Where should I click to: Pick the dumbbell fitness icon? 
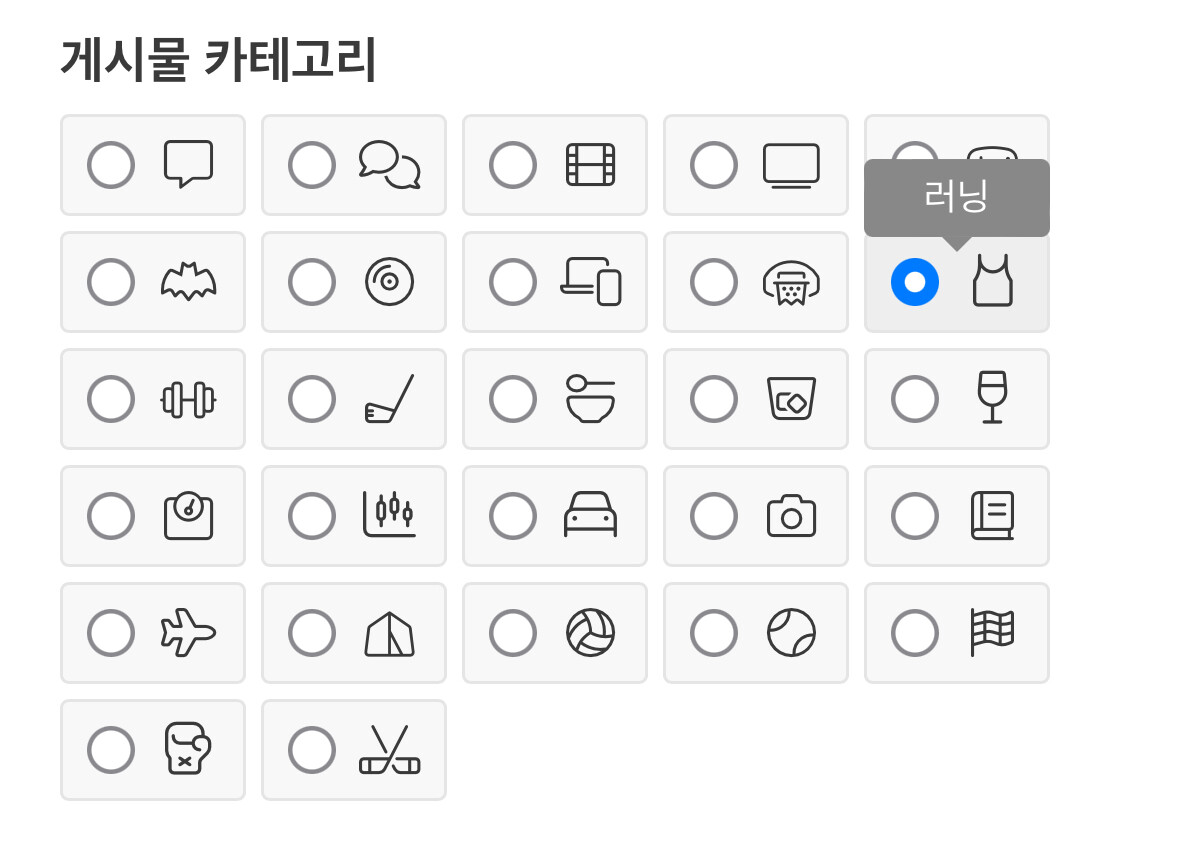pyautogui.click(x=188, y=399)
